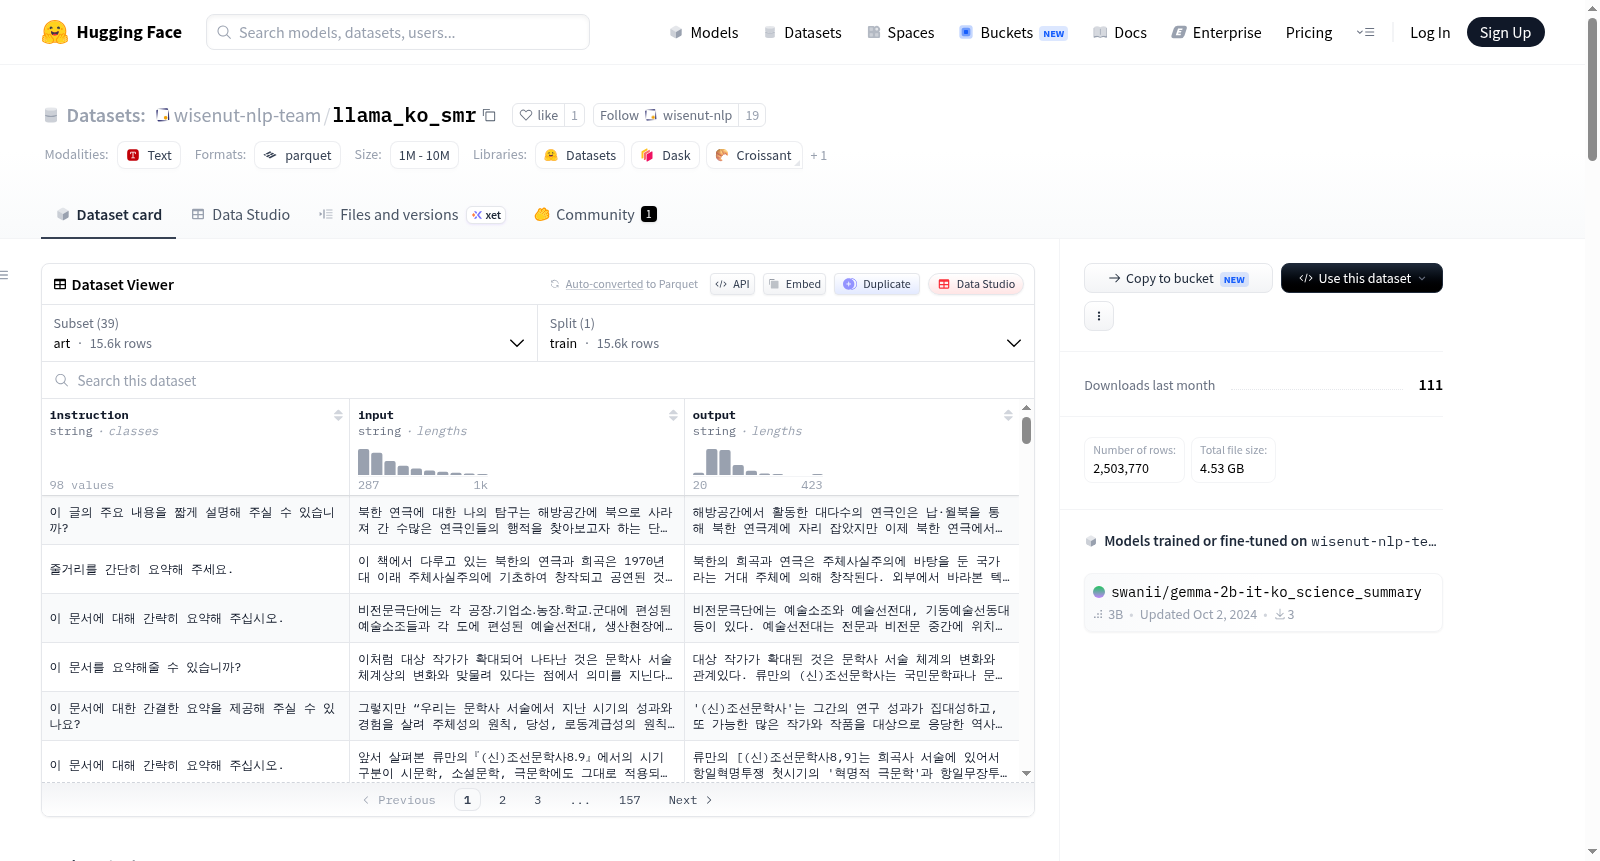1600x861 pixels.
Task: Focus the models, datasets, users search box
Action: tap(397, 32)
